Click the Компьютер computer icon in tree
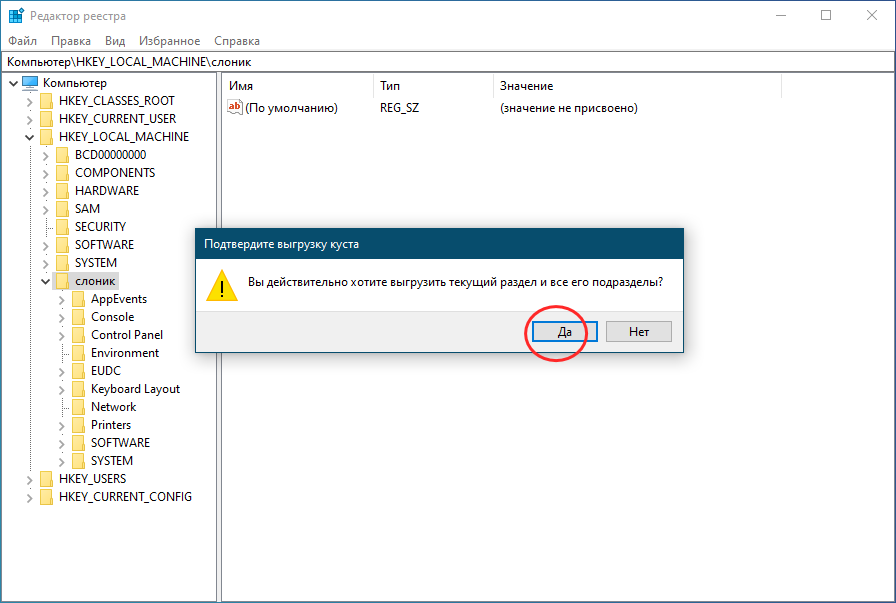The height and width of the screenshot is (603, 896). tap(30, 83)
